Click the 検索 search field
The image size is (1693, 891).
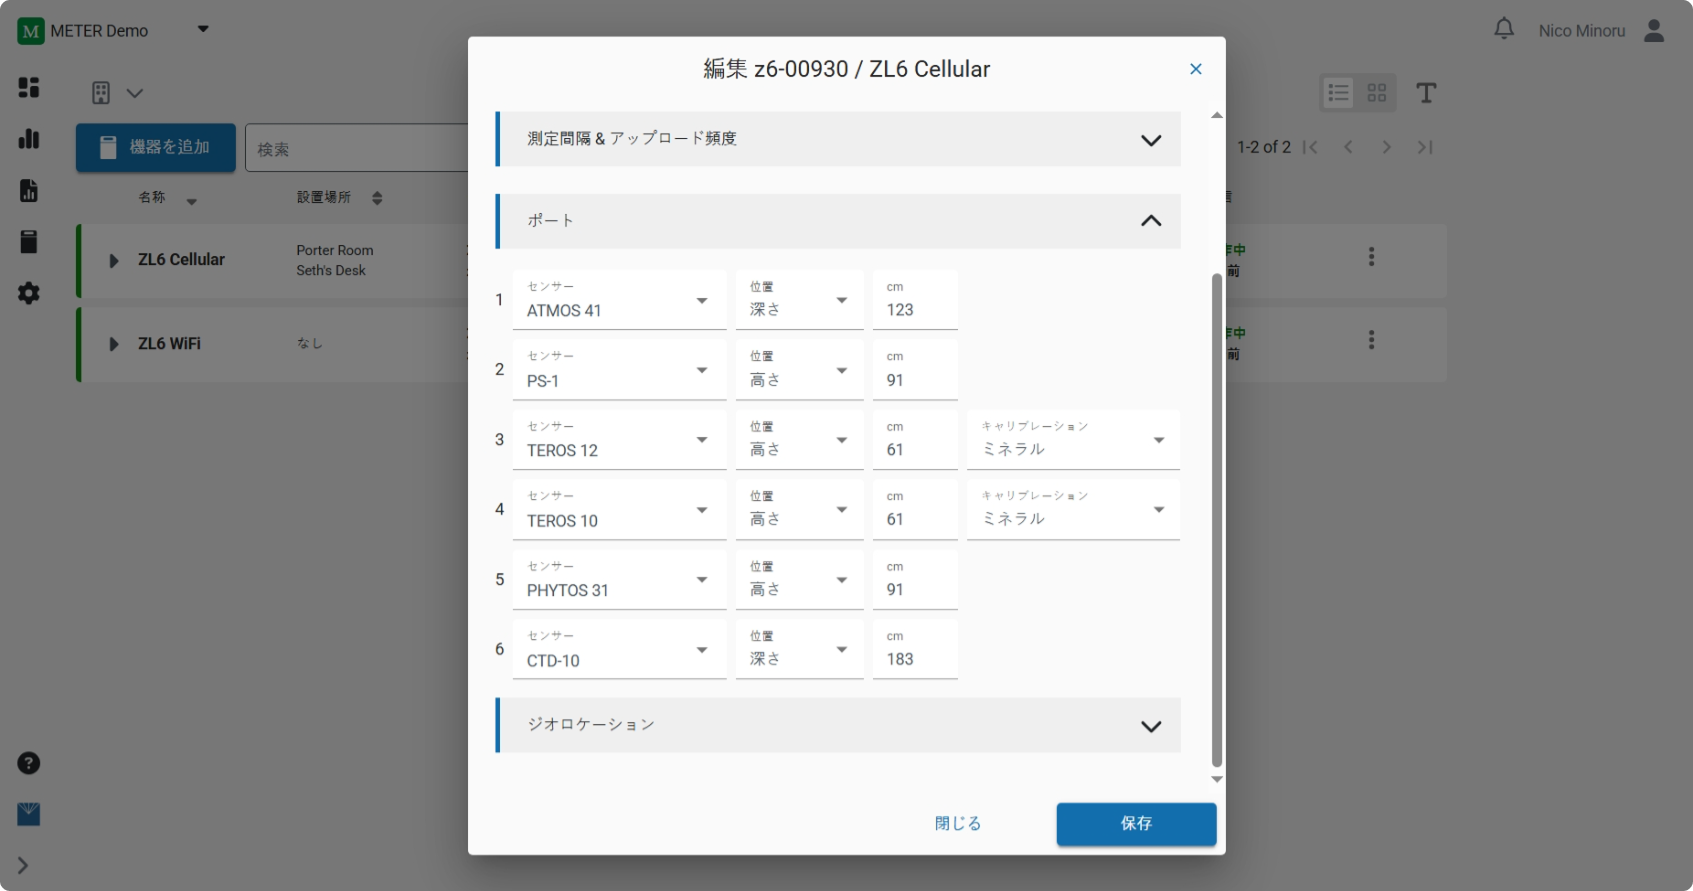357,148
